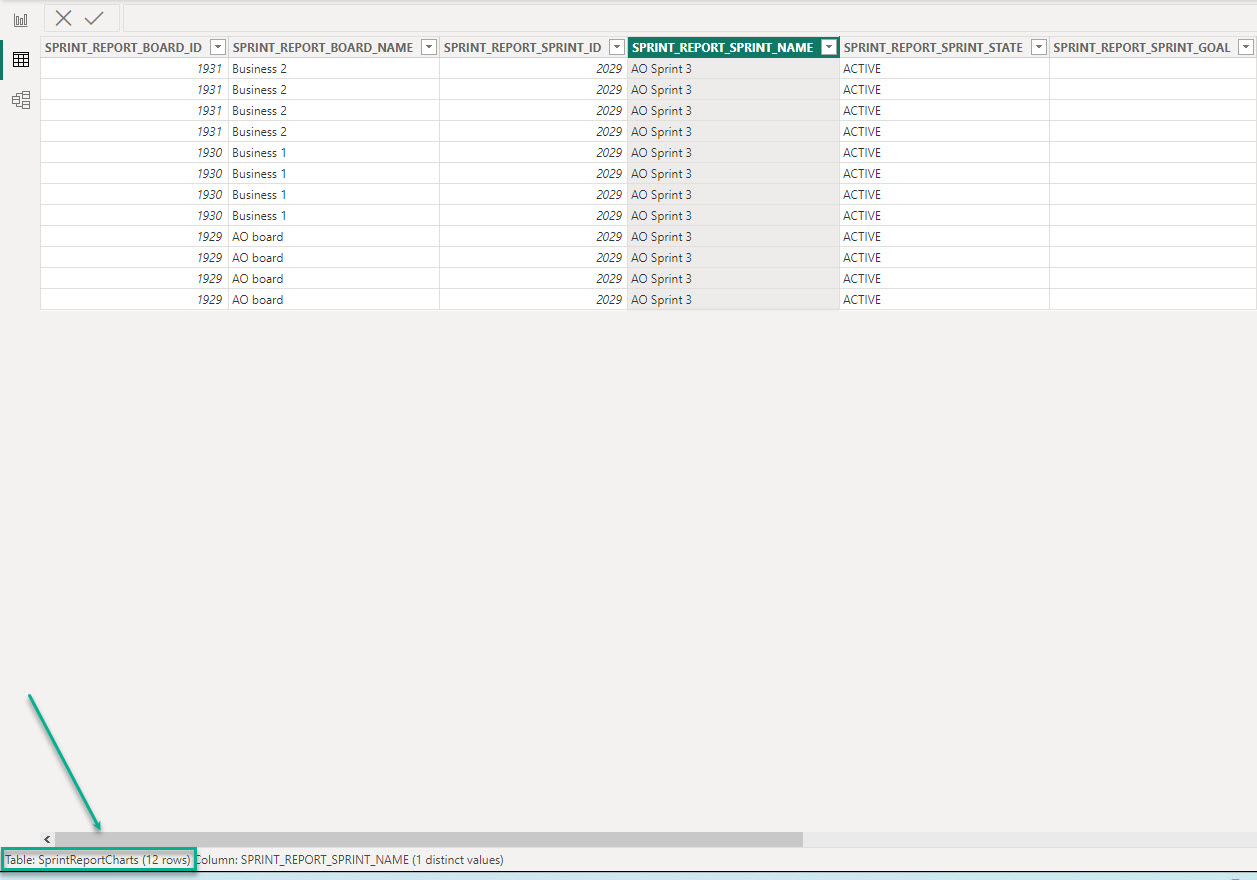1257x880 pixels.
Task: Select board ID 1930 in first Business 1 row
Action: pos(134,153)
